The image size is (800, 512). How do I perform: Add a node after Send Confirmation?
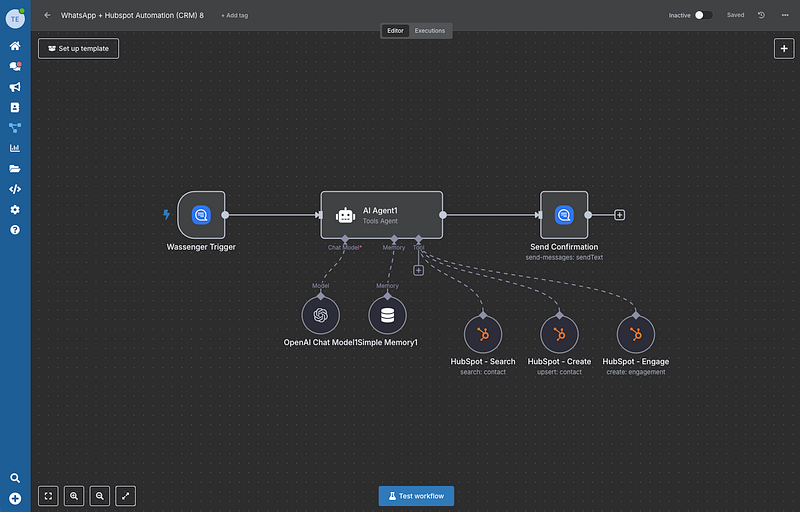(620, 214)
